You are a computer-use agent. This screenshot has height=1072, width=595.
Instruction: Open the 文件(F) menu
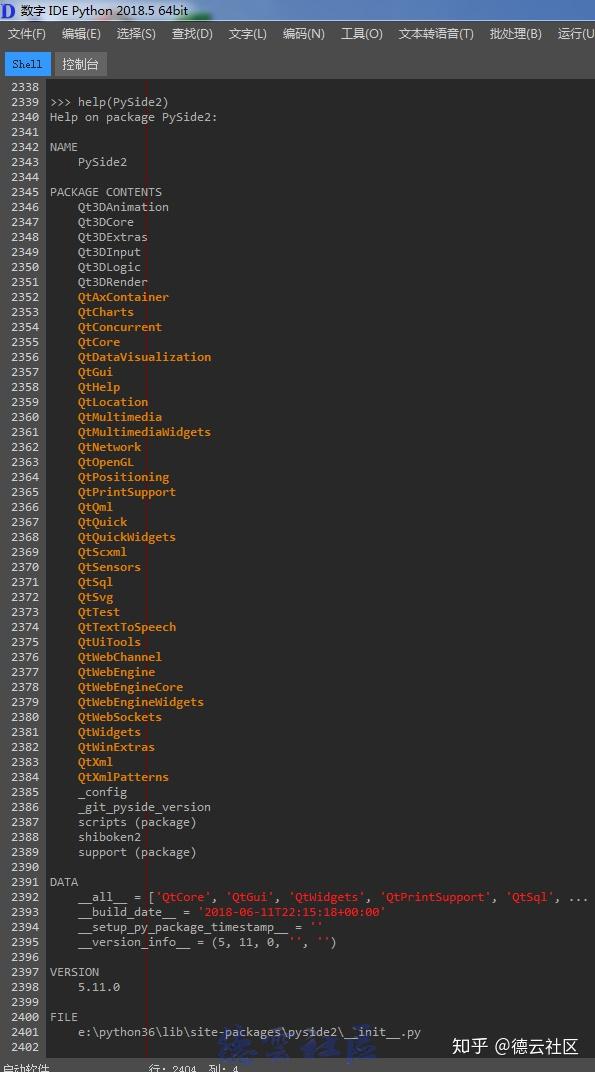click(26, 33)
